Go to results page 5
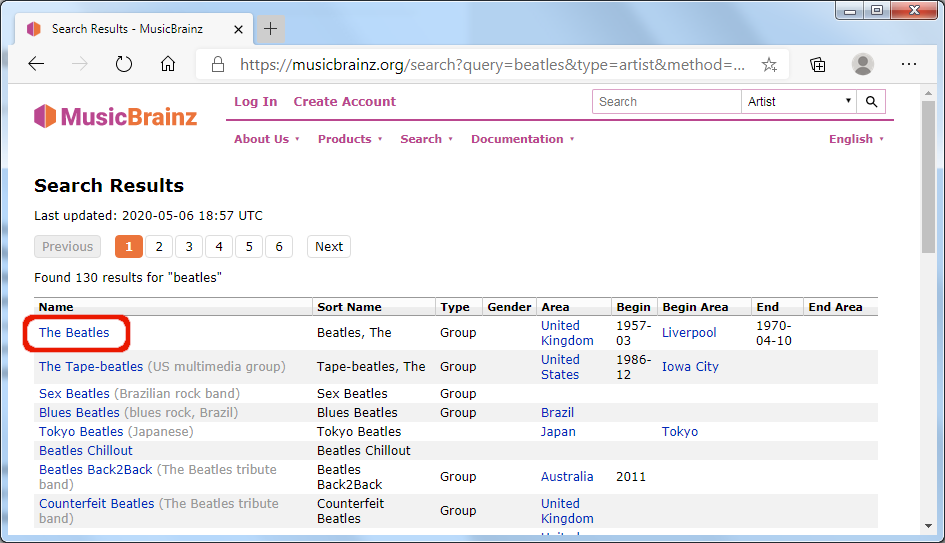The width and height of the screenshot is (945, 543). point(249,246)
